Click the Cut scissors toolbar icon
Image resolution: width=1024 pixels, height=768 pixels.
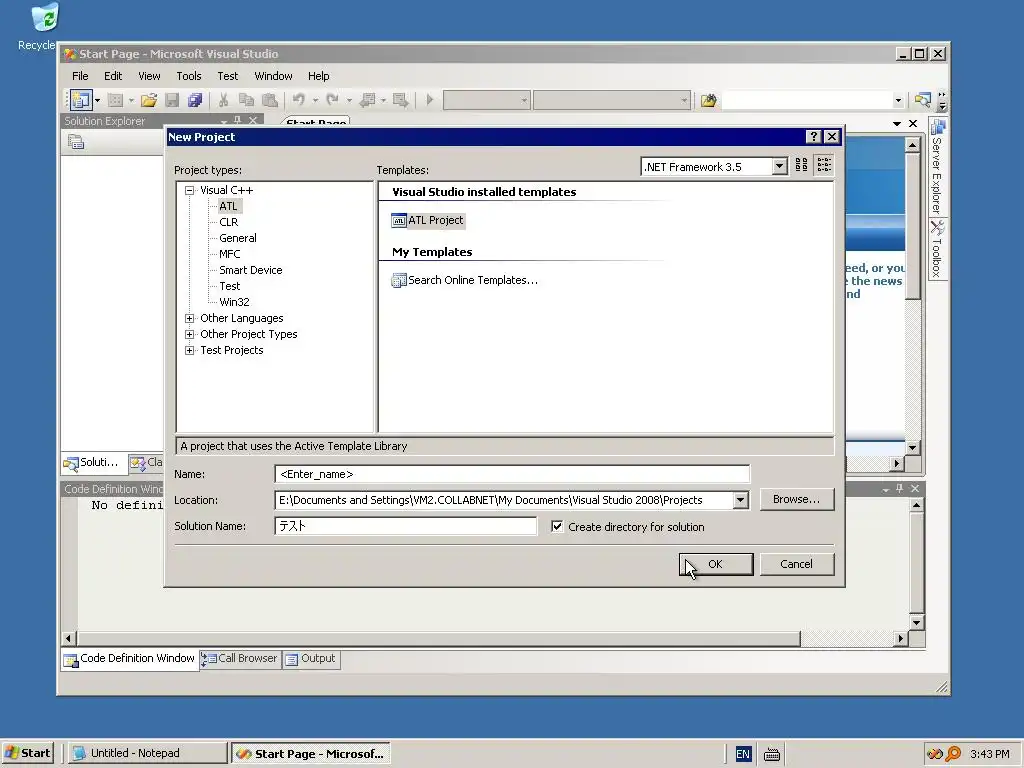(x=223, y=100)
